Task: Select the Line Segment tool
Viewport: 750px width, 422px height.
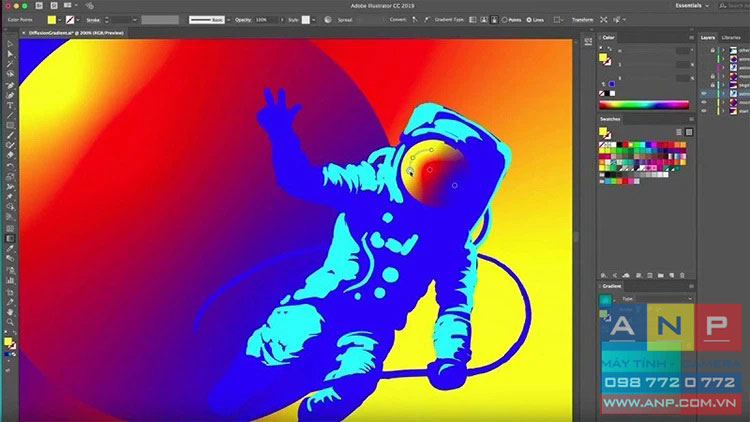Action: click(x=10, y=115)
